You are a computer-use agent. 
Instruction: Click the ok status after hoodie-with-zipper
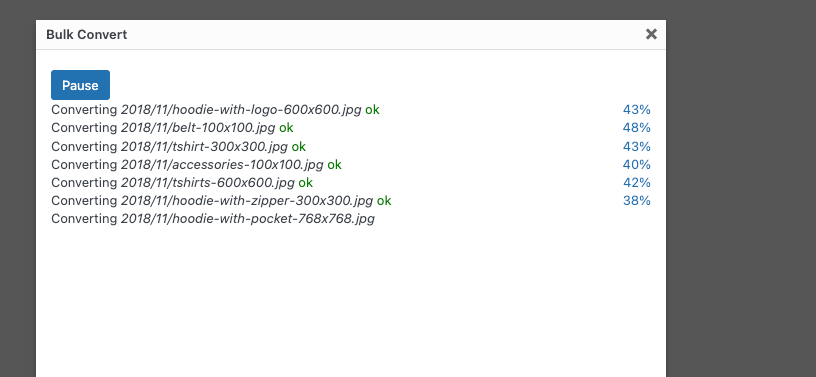pos(384,200)
